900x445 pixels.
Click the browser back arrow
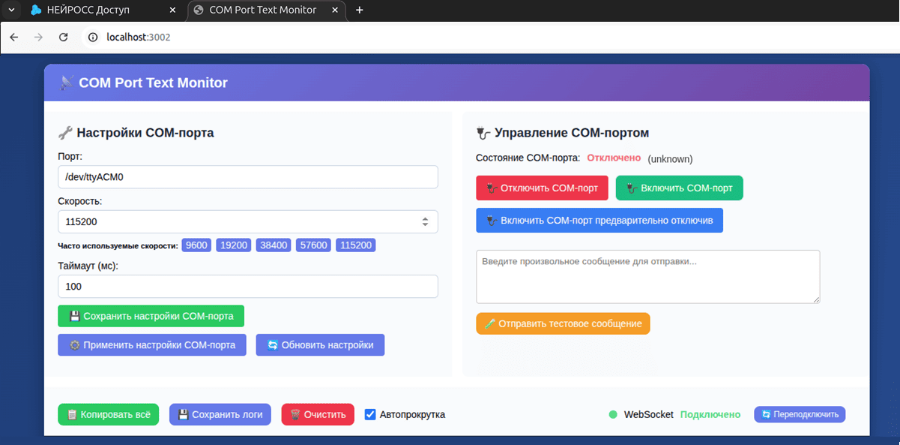pos(14,37)
